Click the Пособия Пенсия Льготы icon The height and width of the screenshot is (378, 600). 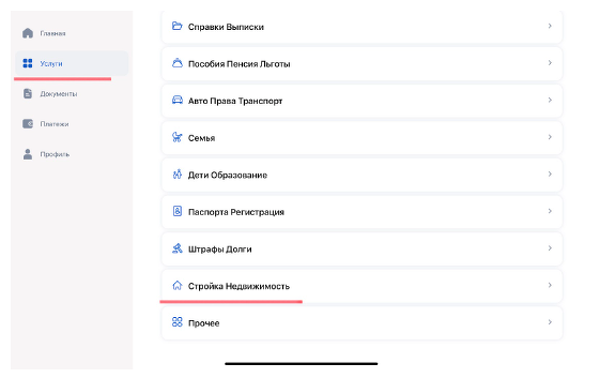tap(177, 63)
